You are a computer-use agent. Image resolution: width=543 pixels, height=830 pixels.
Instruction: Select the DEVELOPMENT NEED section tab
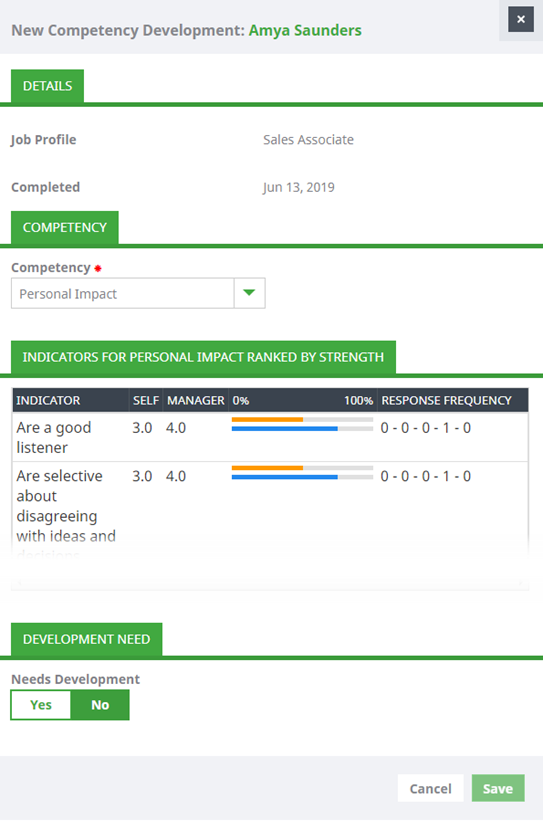(86, 639)
